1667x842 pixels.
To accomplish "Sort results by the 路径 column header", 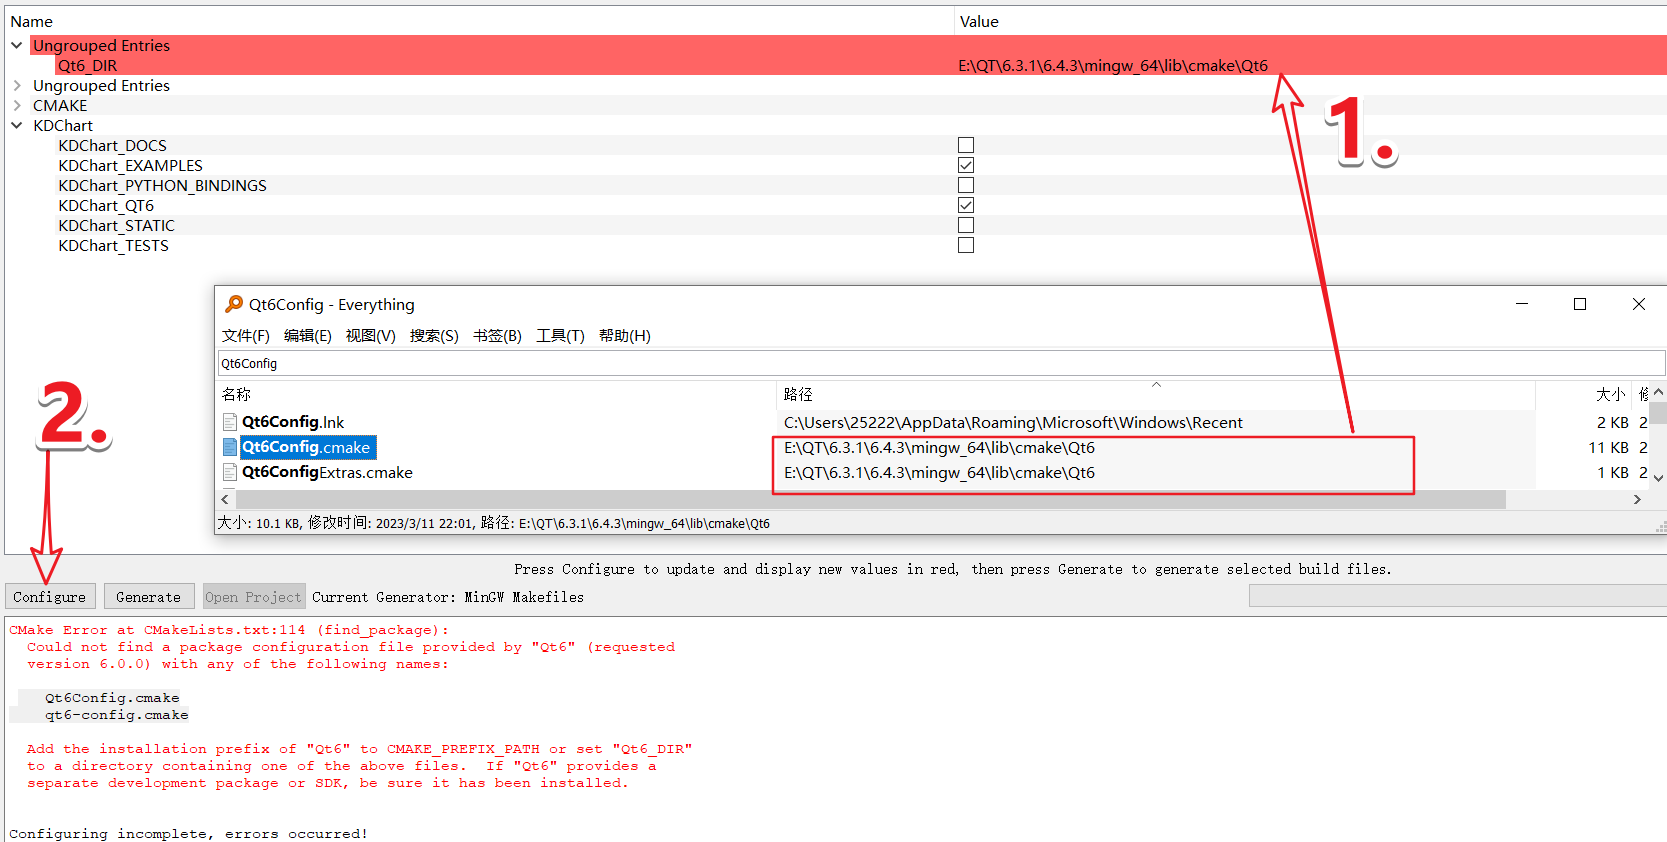I will pos(1156,394).
